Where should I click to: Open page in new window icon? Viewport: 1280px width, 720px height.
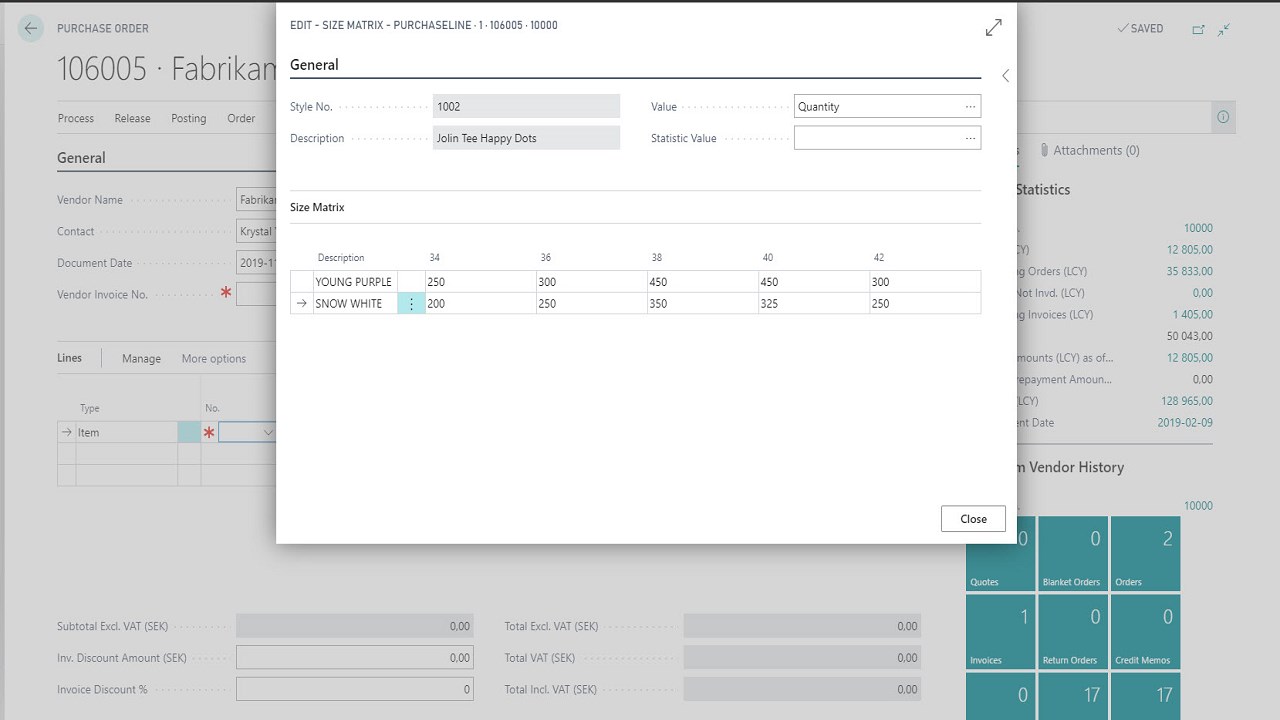tap(1198, 30)
